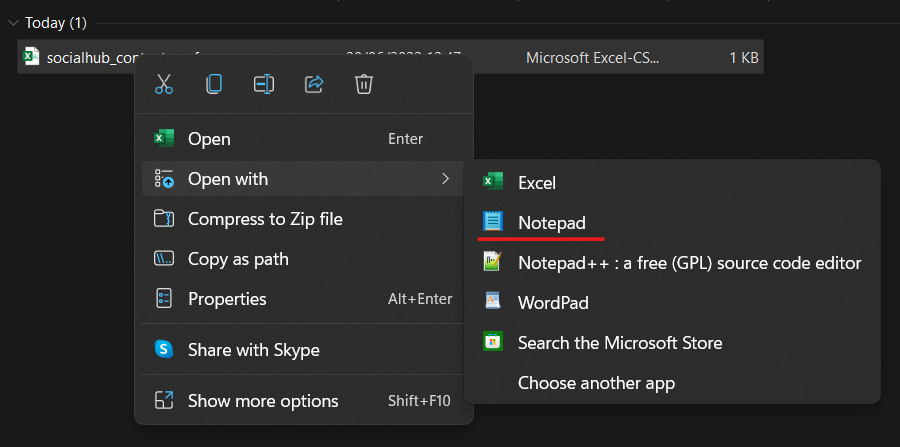900x447 pixels.
Task: Click Search the Microsoft Store
Action: pos(619,343)
